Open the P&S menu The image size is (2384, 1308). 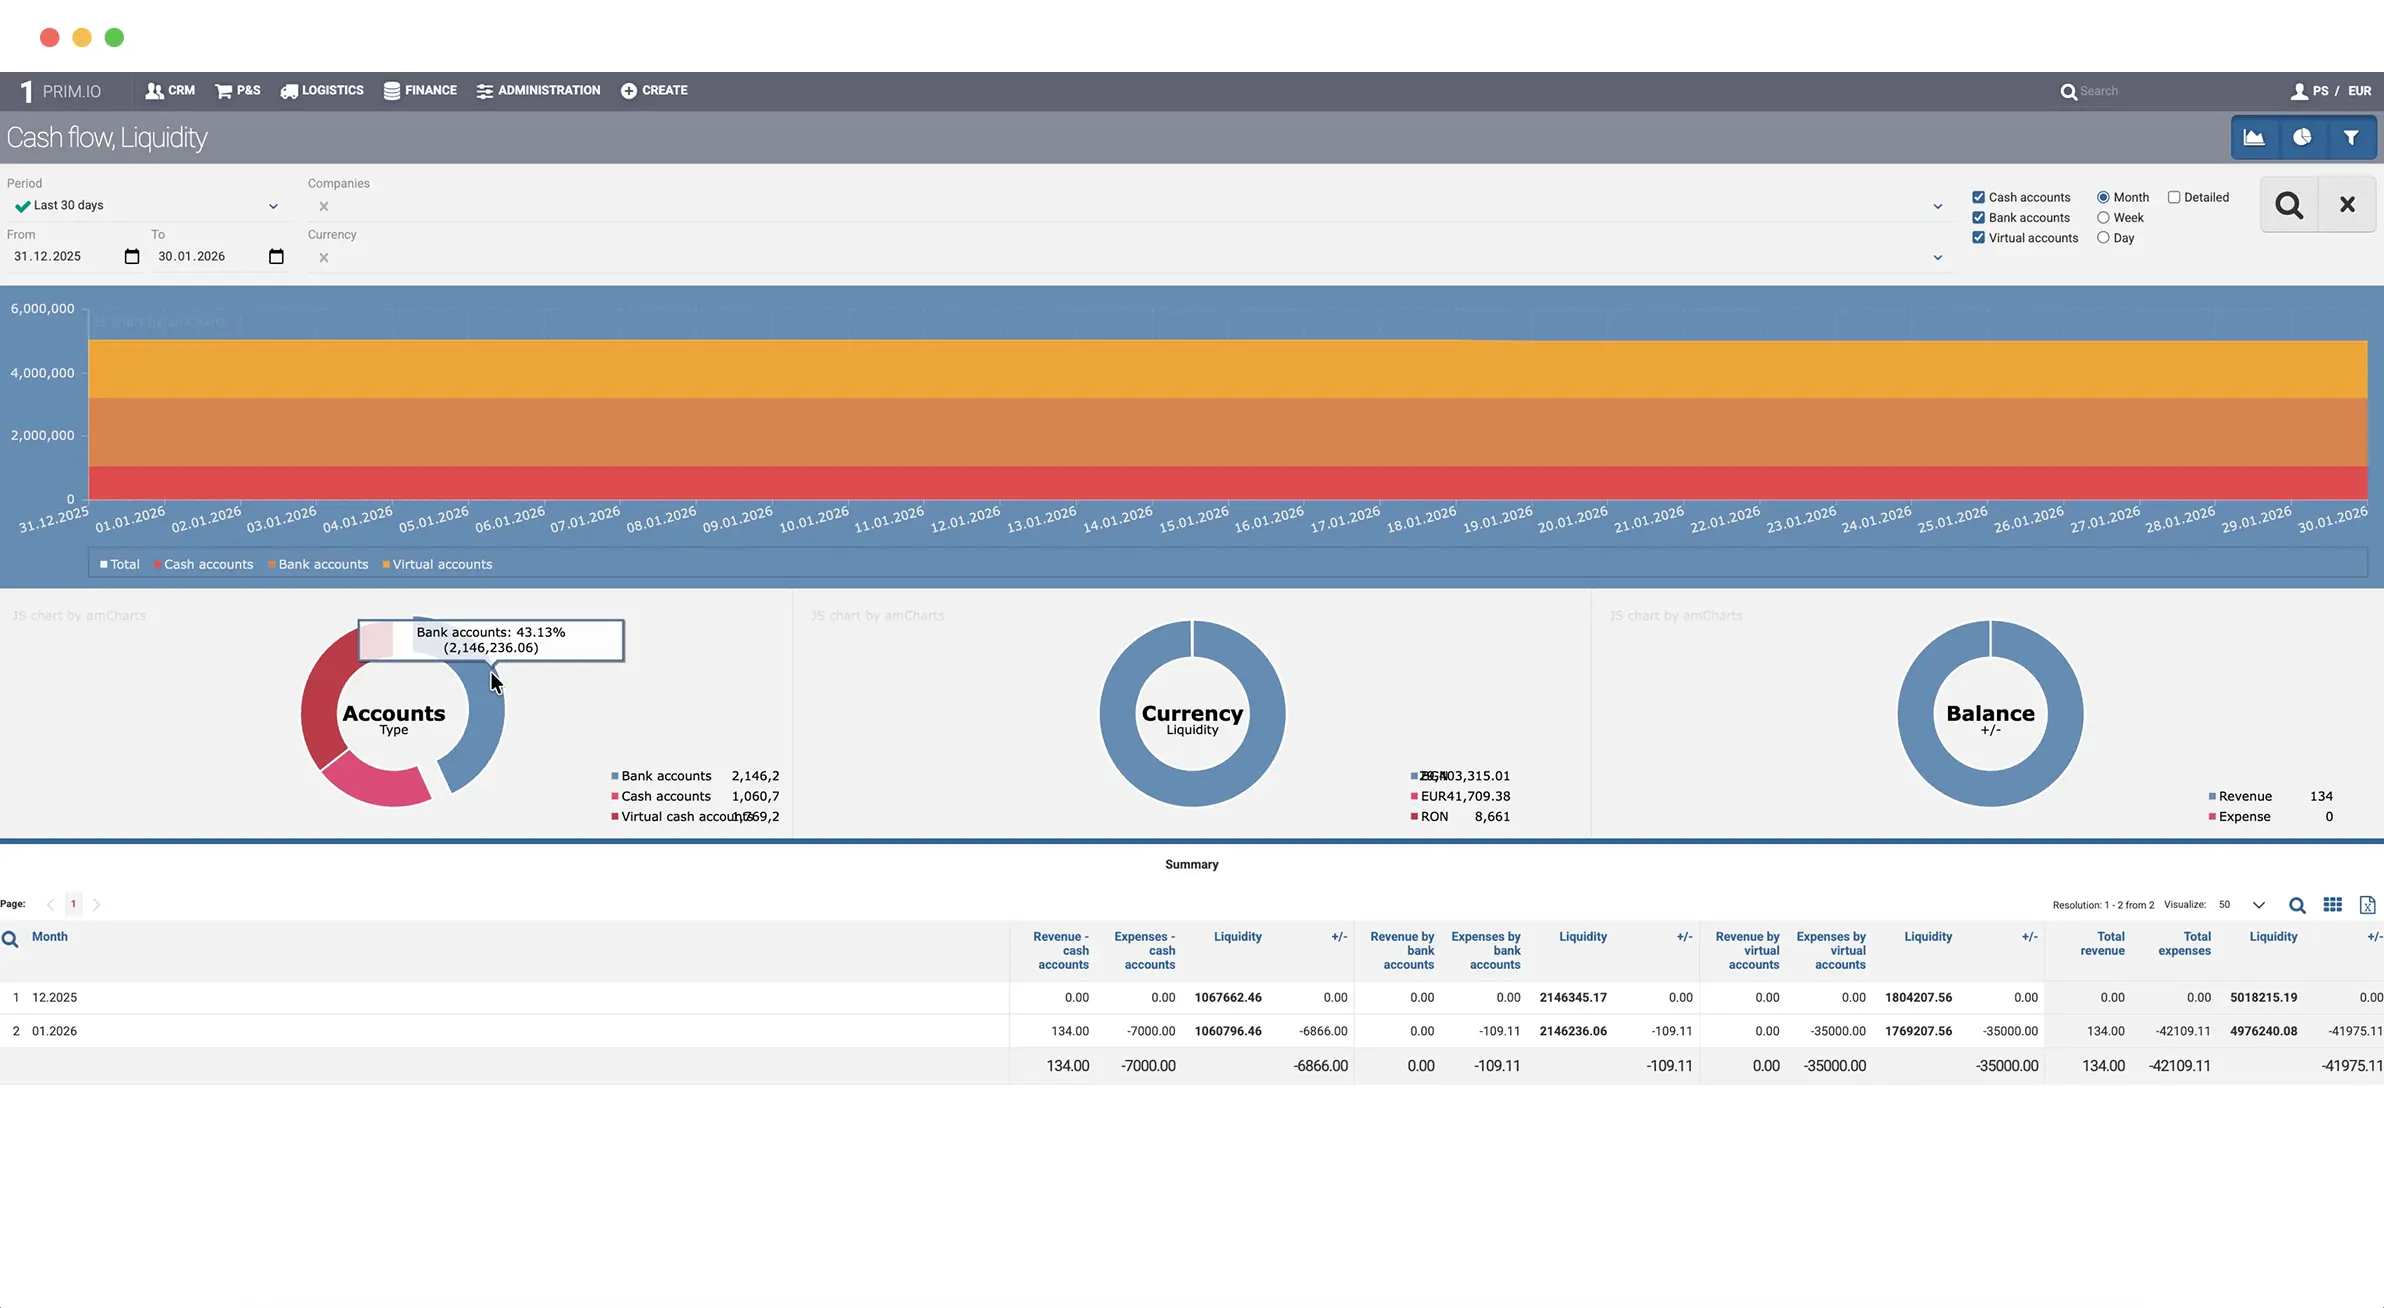pyautogui.click(x=237, y=90)
